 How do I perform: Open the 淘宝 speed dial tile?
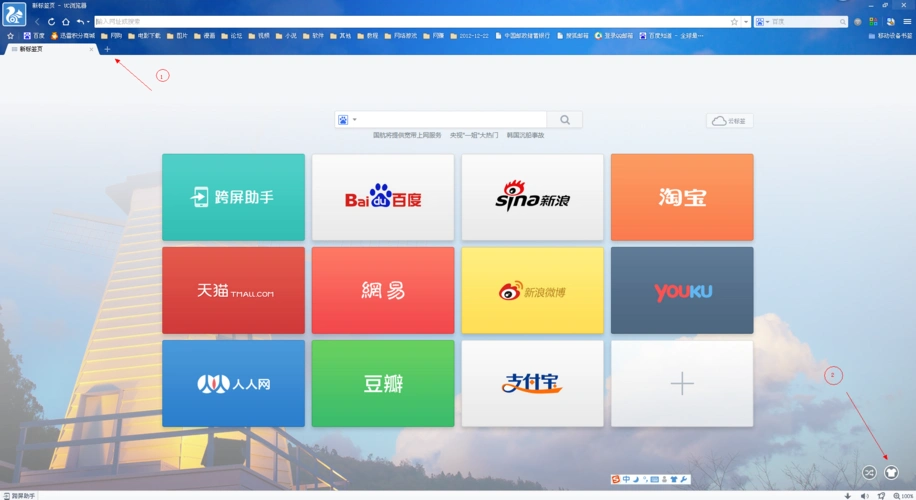[682, 197]
